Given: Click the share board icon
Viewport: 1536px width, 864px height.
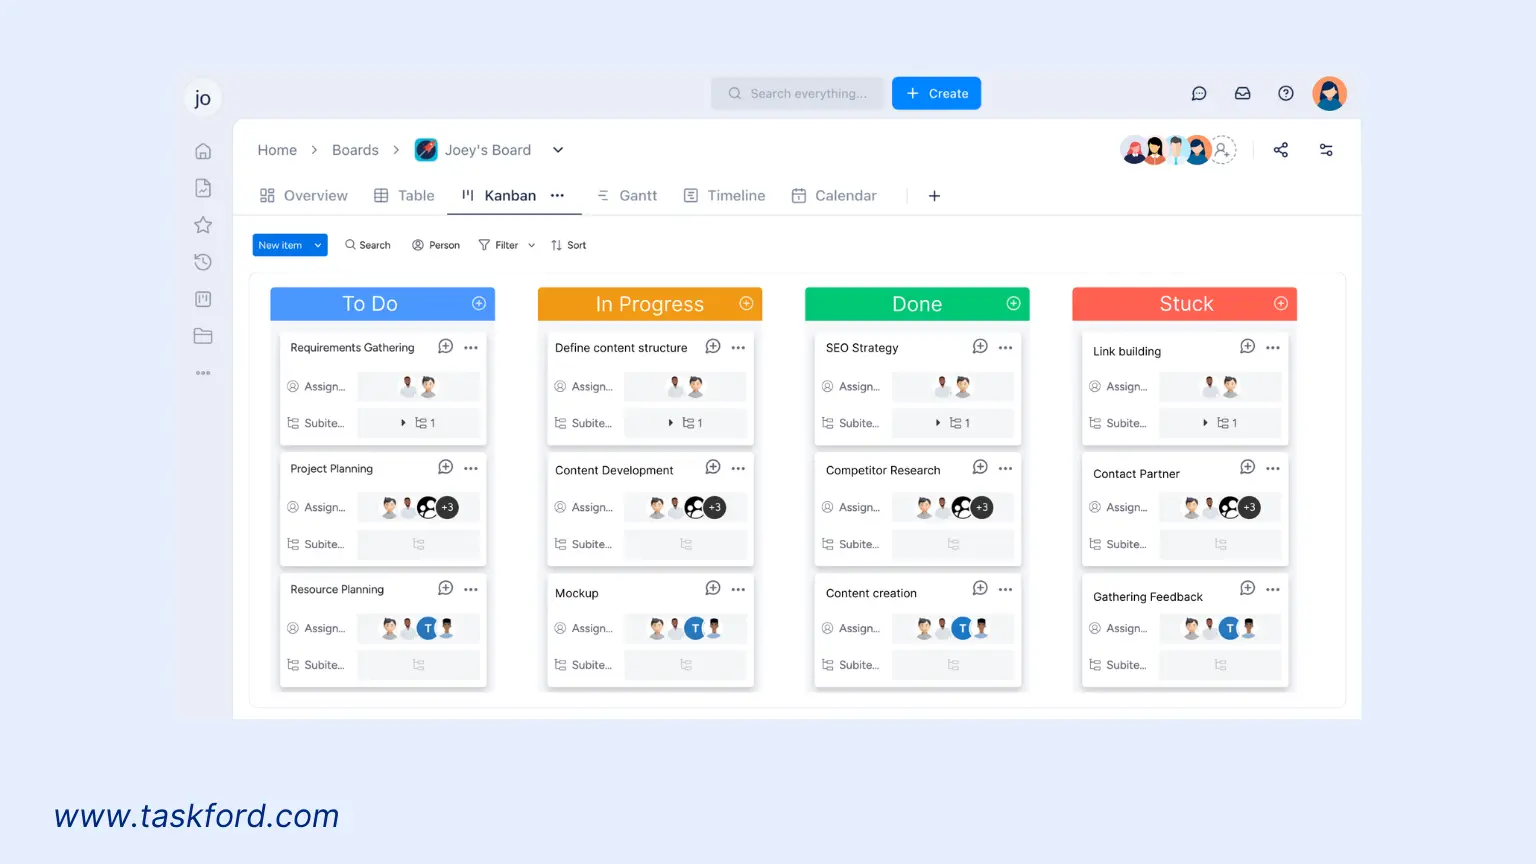Looking at the screenshot, I should [1281, 150].
